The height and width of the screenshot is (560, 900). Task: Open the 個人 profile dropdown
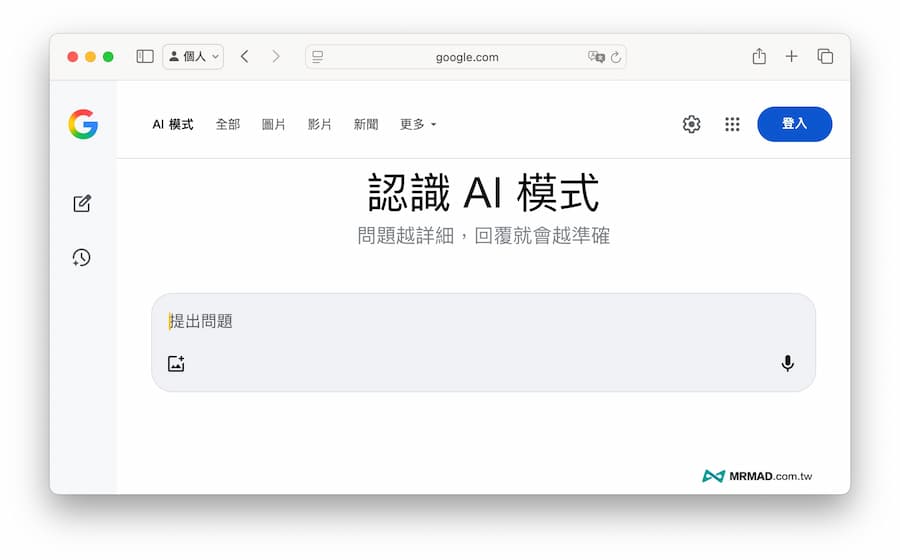tap(193, 56)
